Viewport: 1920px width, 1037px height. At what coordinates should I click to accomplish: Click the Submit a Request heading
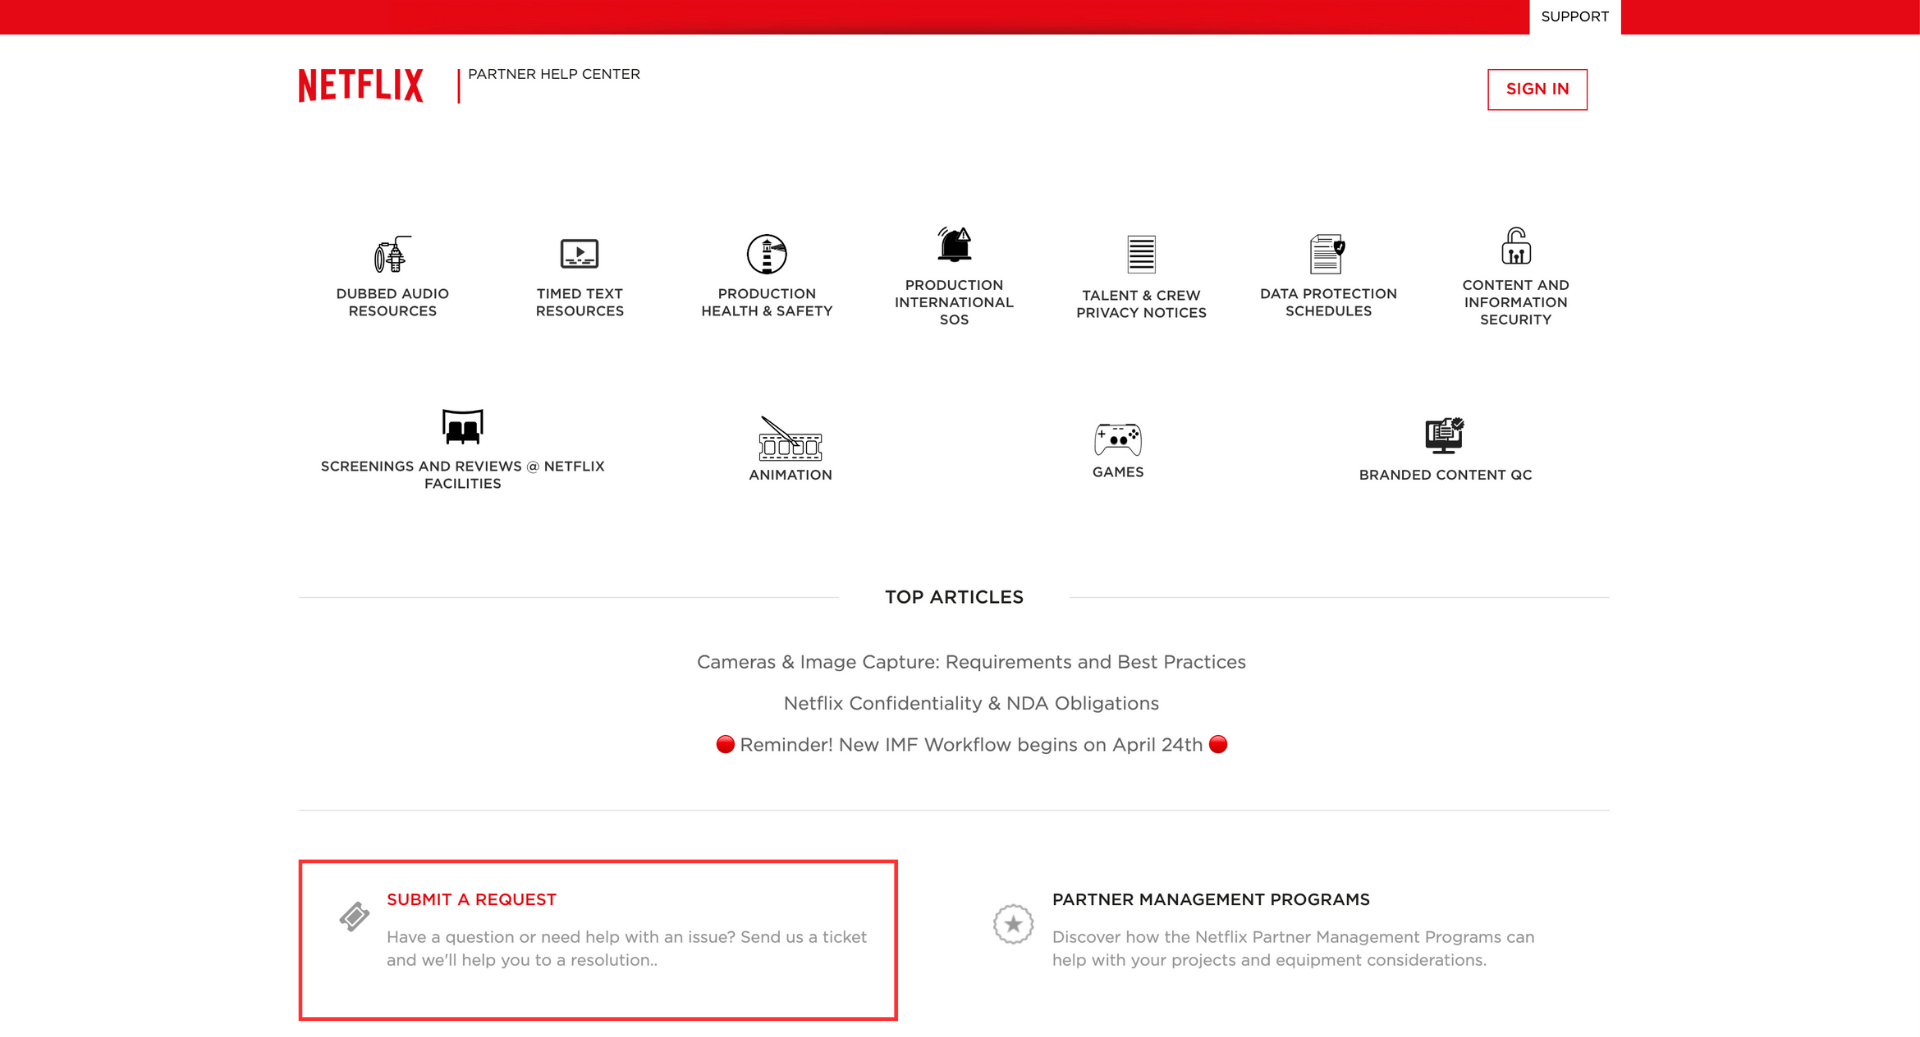471,900
